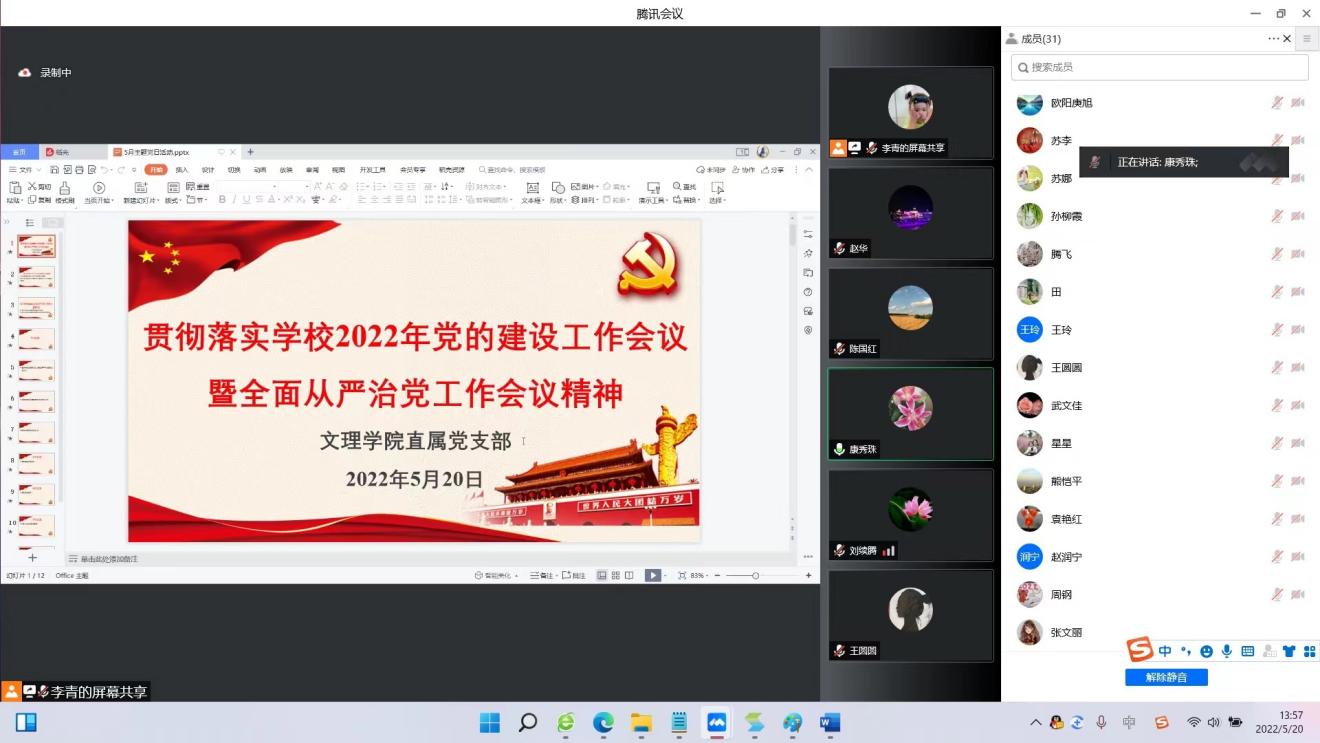Image resolution: width=1320 pixels, height=743 pixels.
Task: Click the member panel hamburger menu icon
Action: pyautogui.click(x=1306, y=39)
